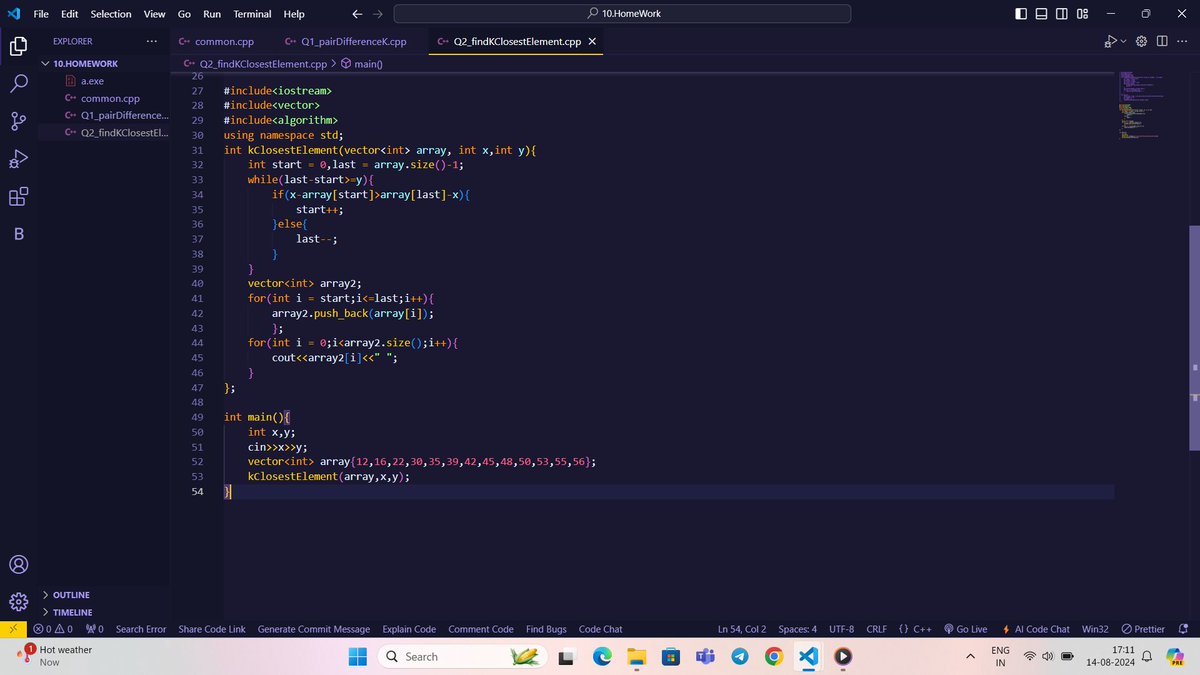This screenshot has height=675, width=1200.
Task: Click the Prettier status bar item
Action: pos(1143,629)
